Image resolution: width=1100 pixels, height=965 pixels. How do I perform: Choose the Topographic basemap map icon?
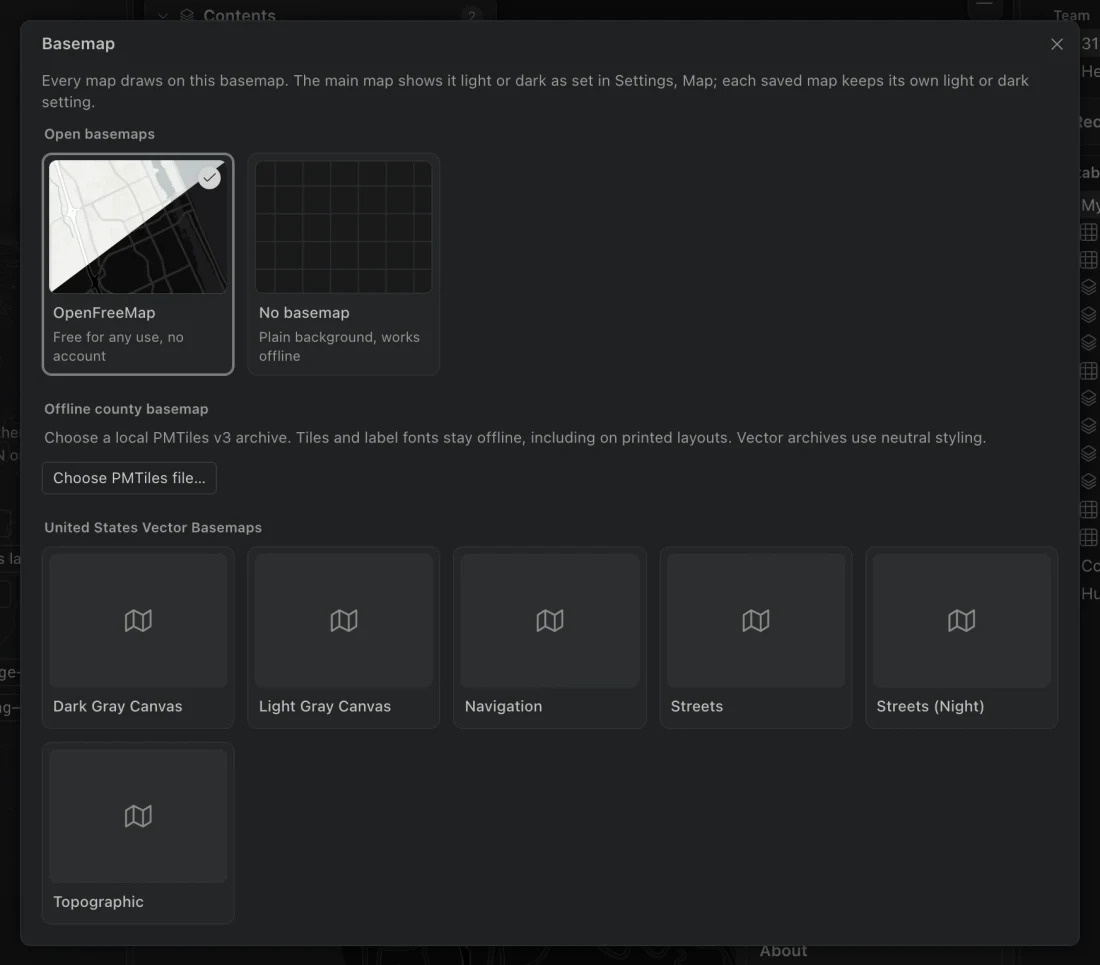[138, 816]
